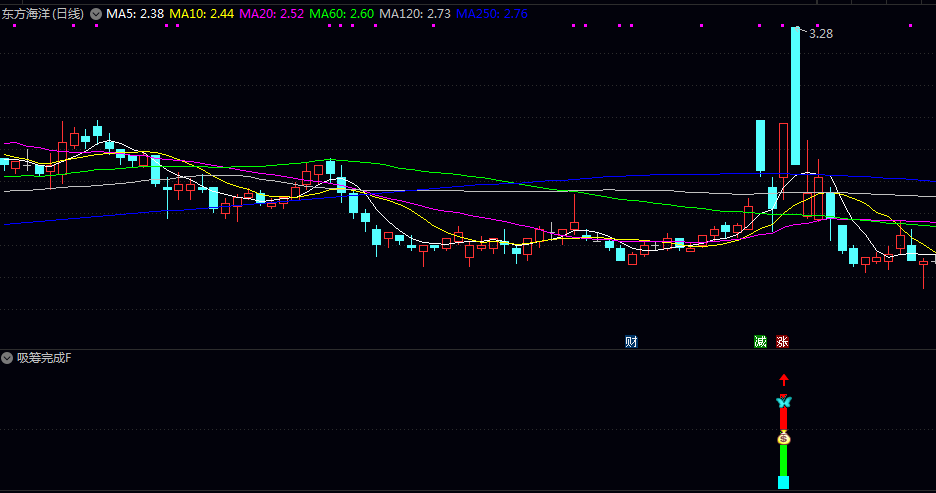Click the 财 financial report marker
The image size is (936, 493).
point(631,341)
